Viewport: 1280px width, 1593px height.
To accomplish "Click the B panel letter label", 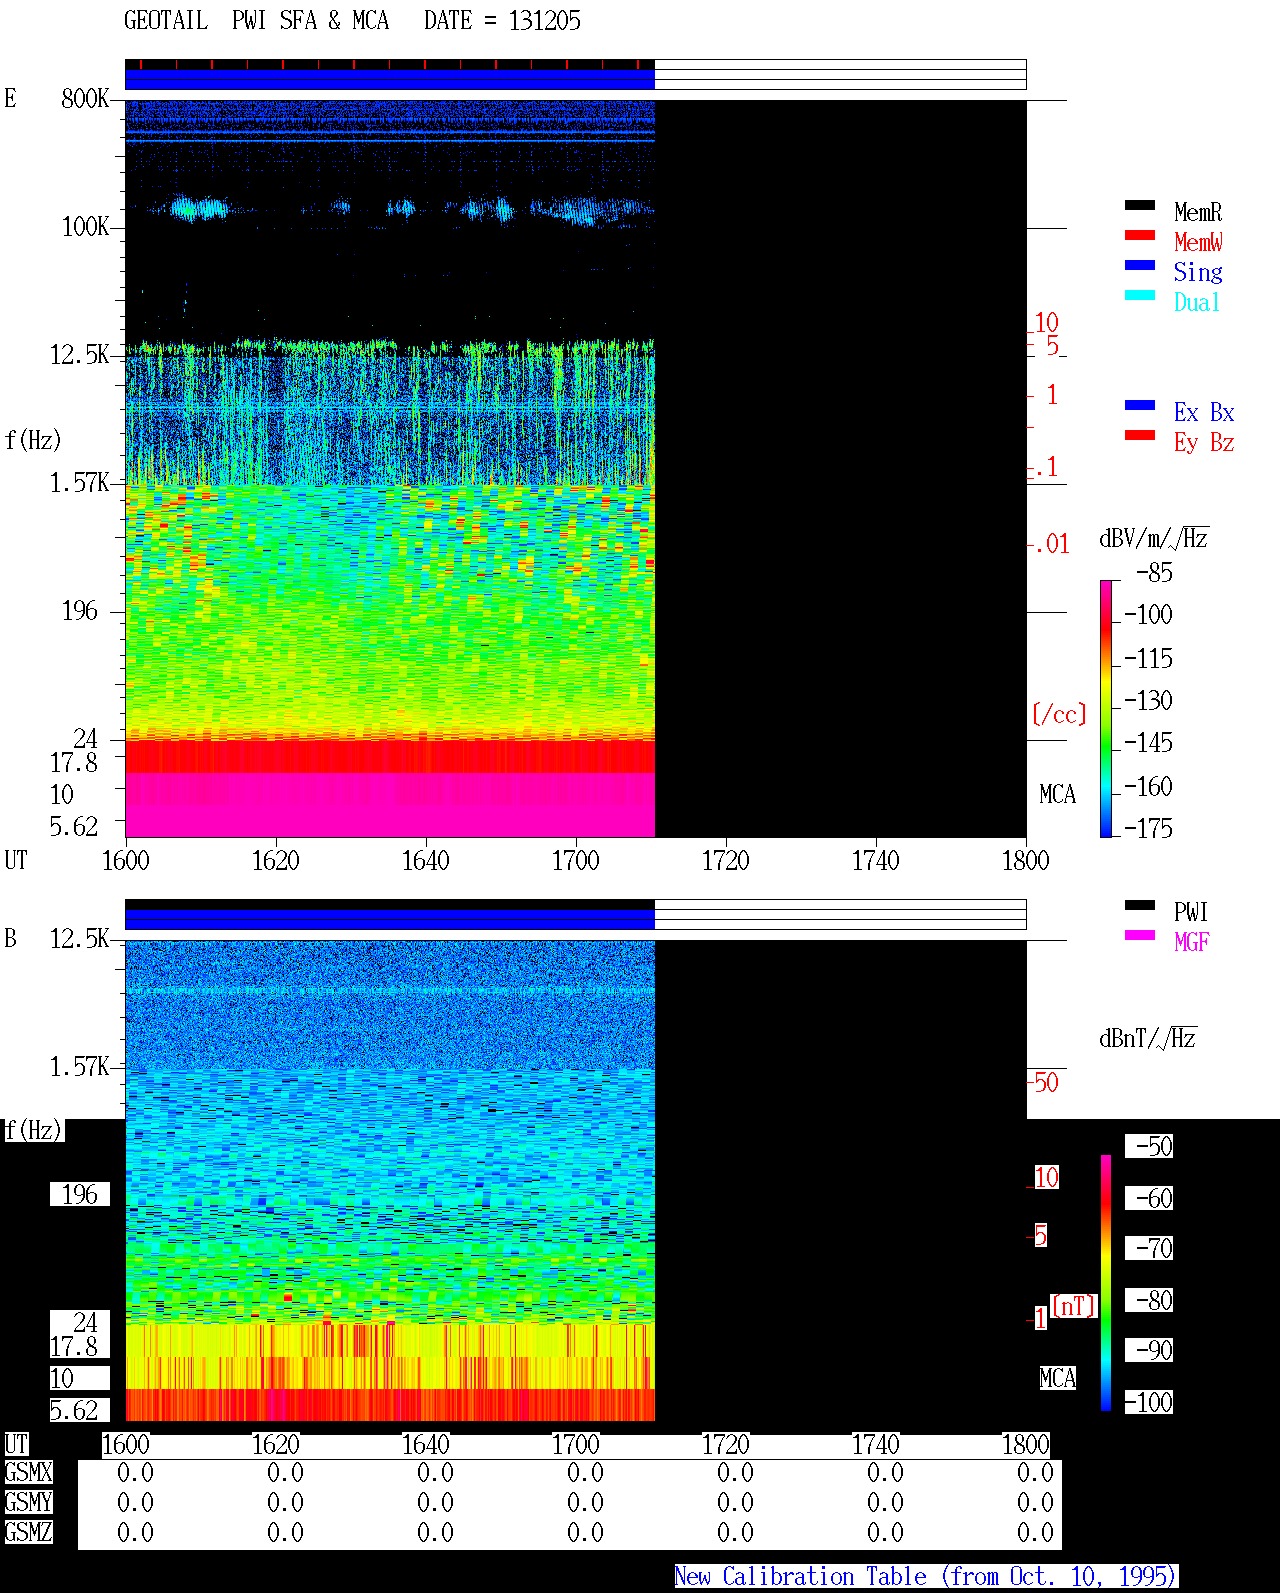I will tap(10, 938).
